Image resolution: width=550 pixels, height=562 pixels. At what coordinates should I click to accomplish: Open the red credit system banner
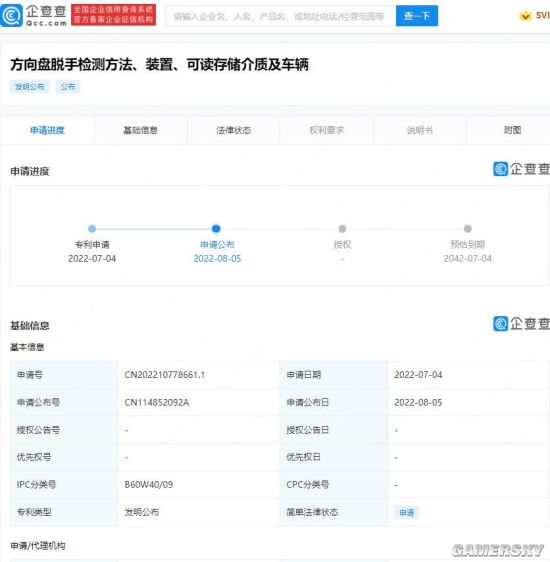coord(113,15)
